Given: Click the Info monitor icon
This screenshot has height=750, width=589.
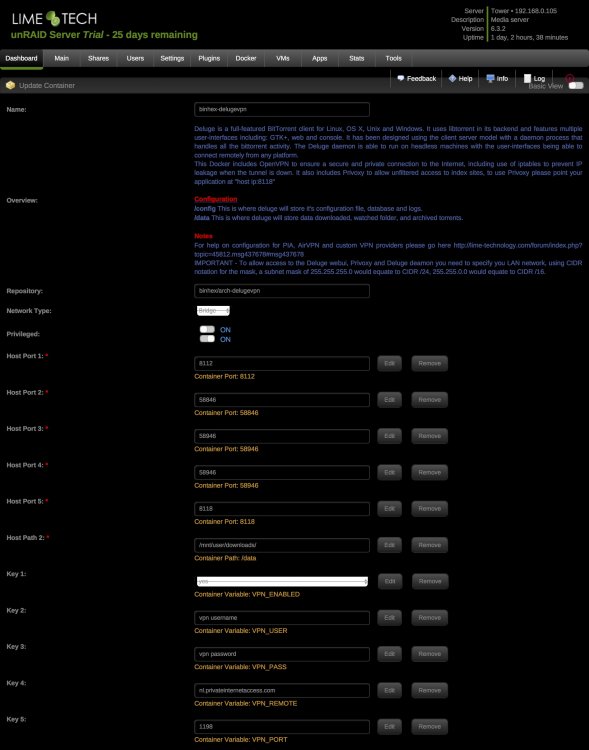Looking at the screenshot, I should (x=490, y=78).
